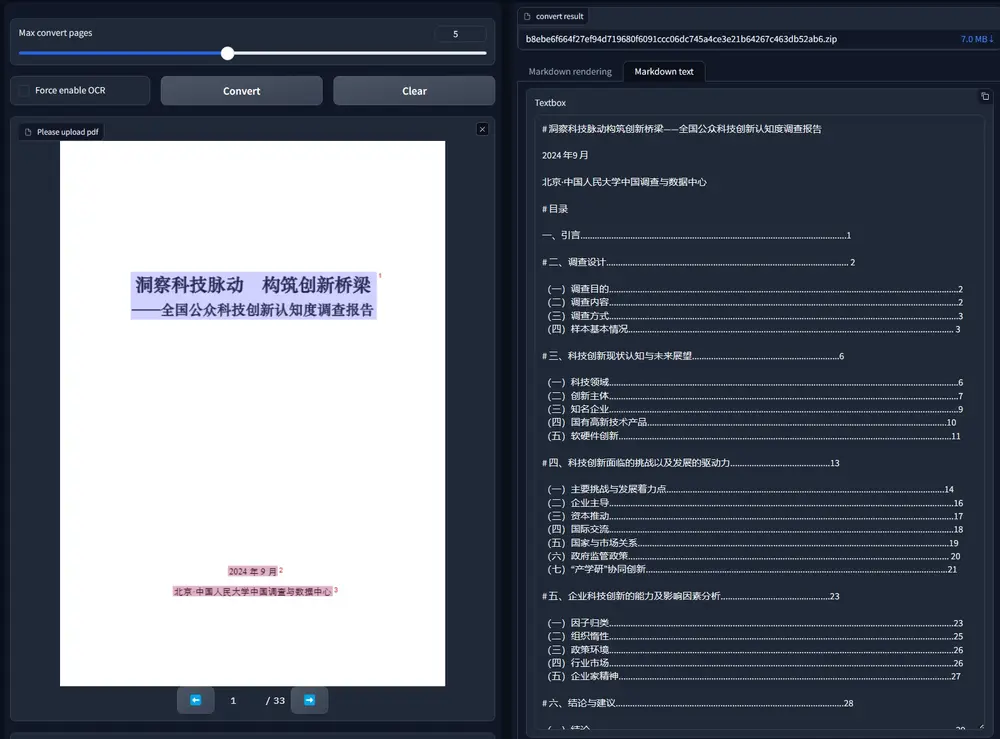Select the Markdown text tab
The width and height of the screenshot is (1000, 739).
pyautogui.click(x=663, y=71)
